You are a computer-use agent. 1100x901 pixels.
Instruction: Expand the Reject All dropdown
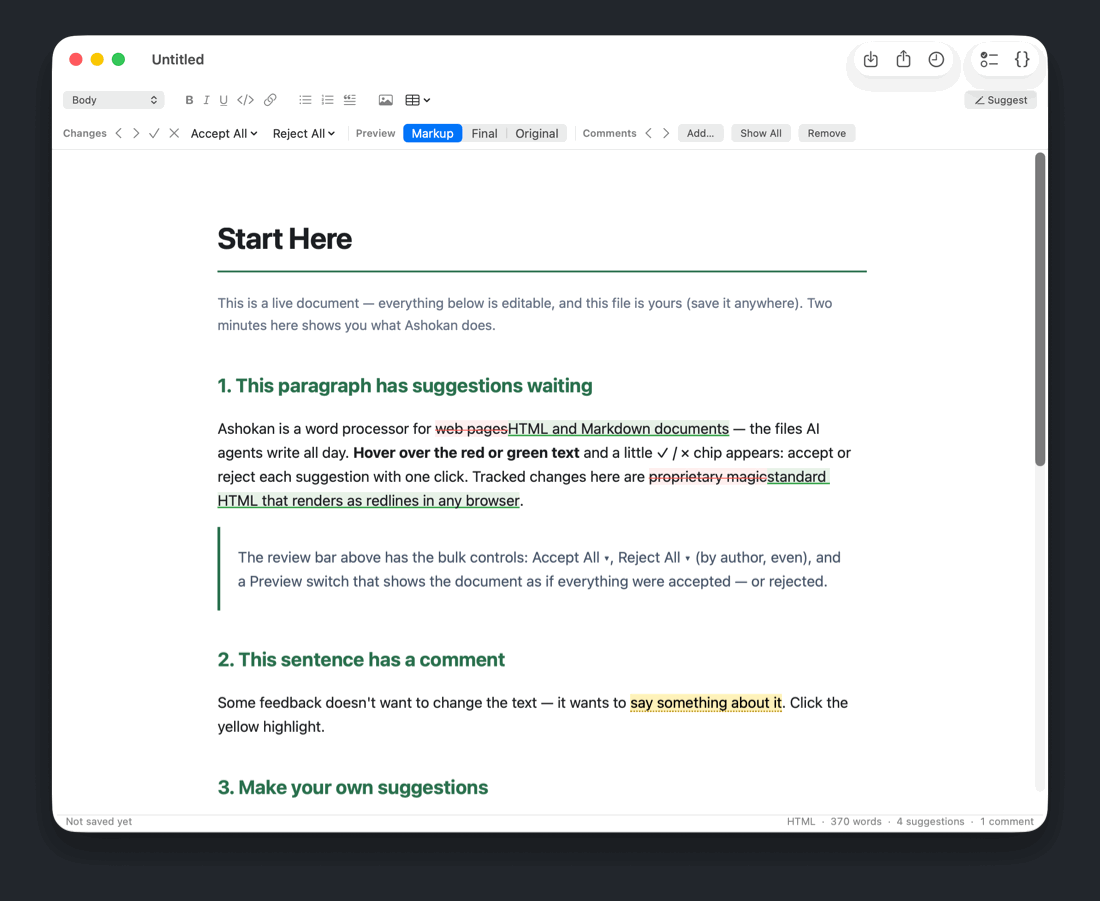point(303,133)
